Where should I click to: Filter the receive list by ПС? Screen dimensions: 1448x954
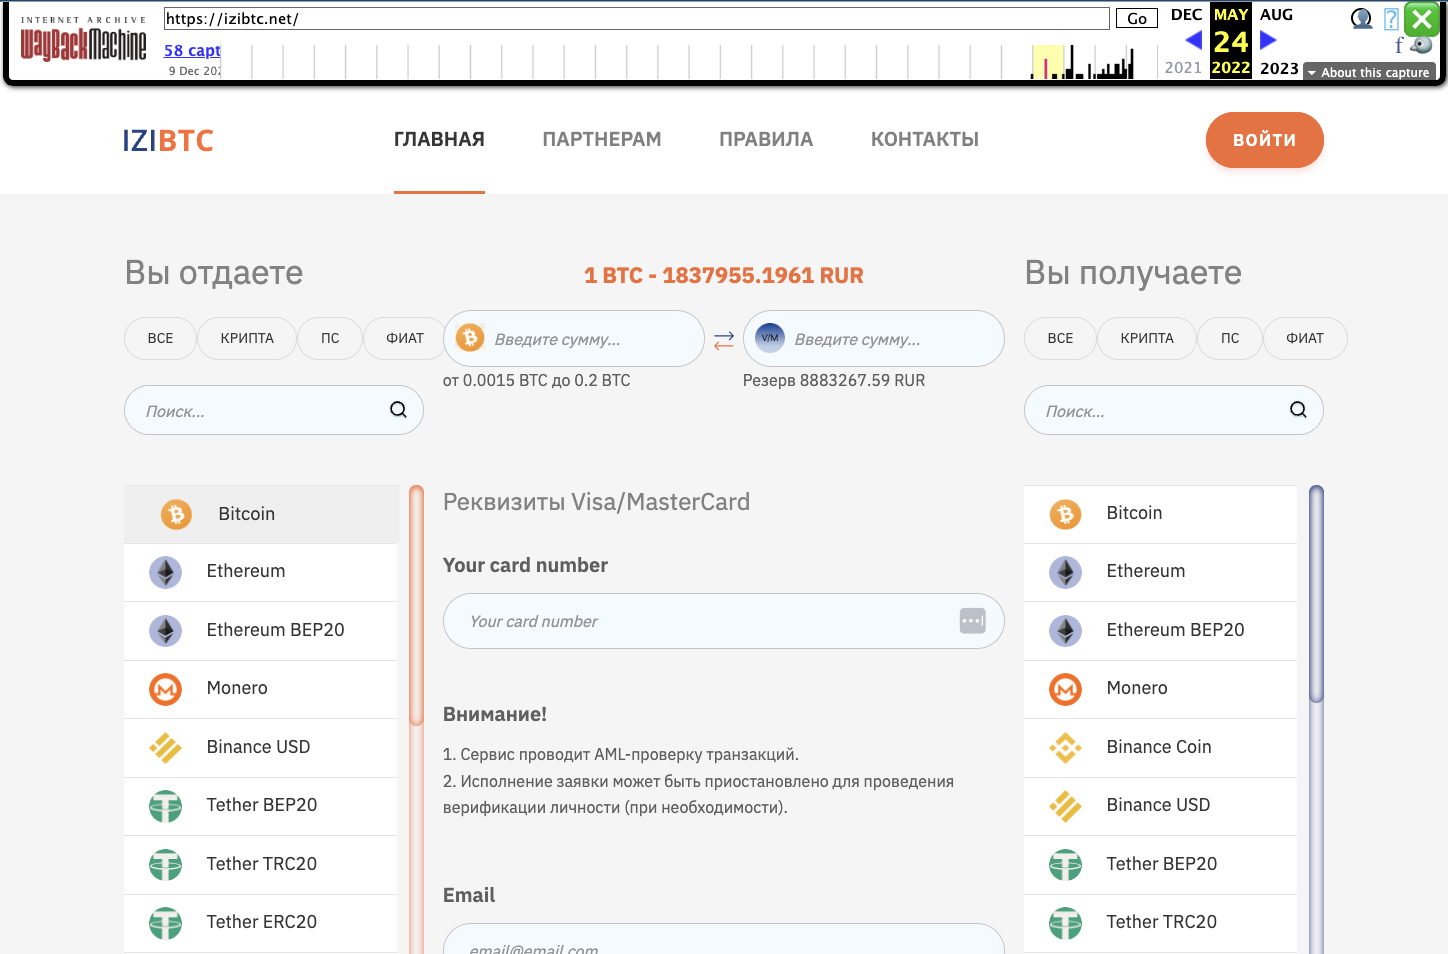(x=1230, y=338)
